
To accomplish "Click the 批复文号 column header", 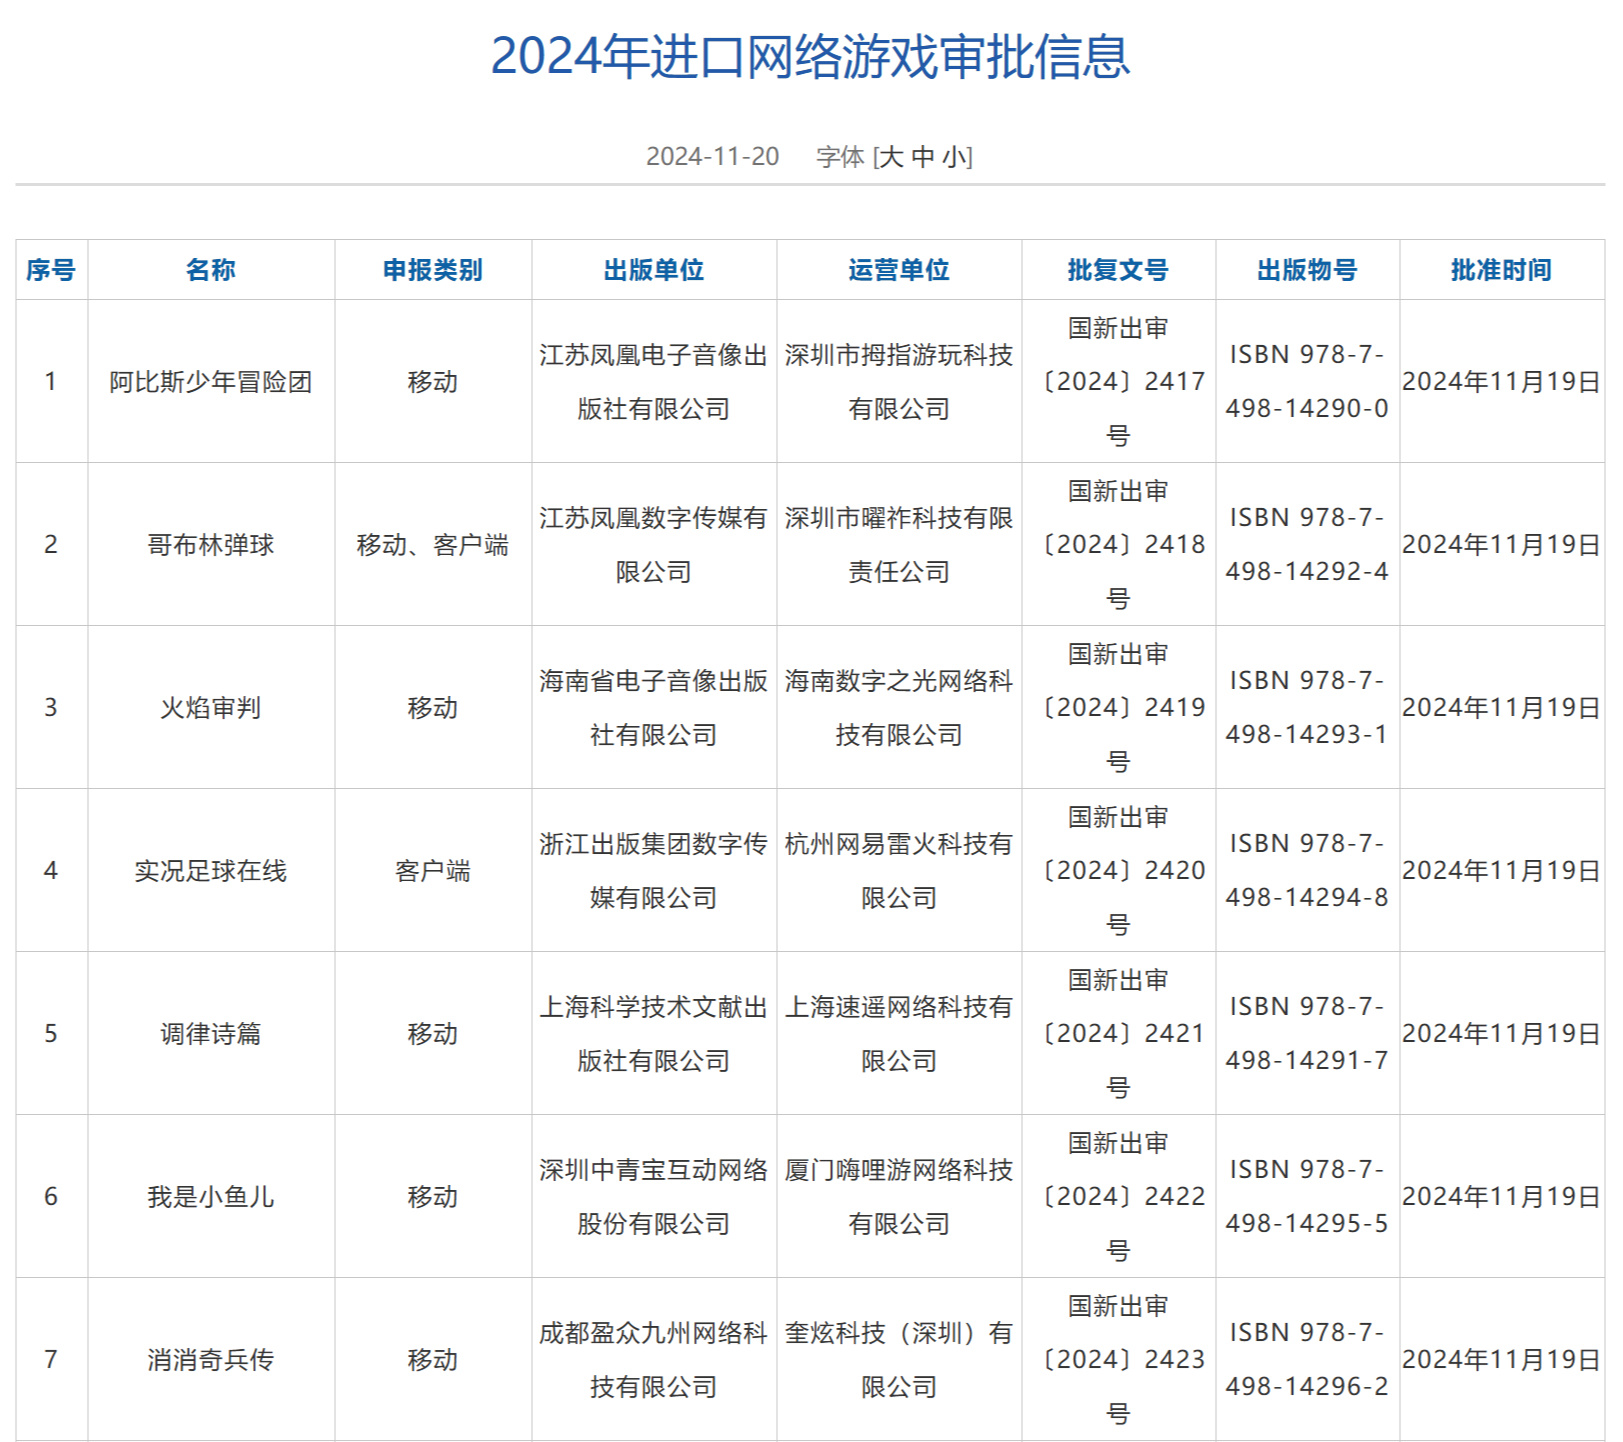I will [x=1118, y=270].
